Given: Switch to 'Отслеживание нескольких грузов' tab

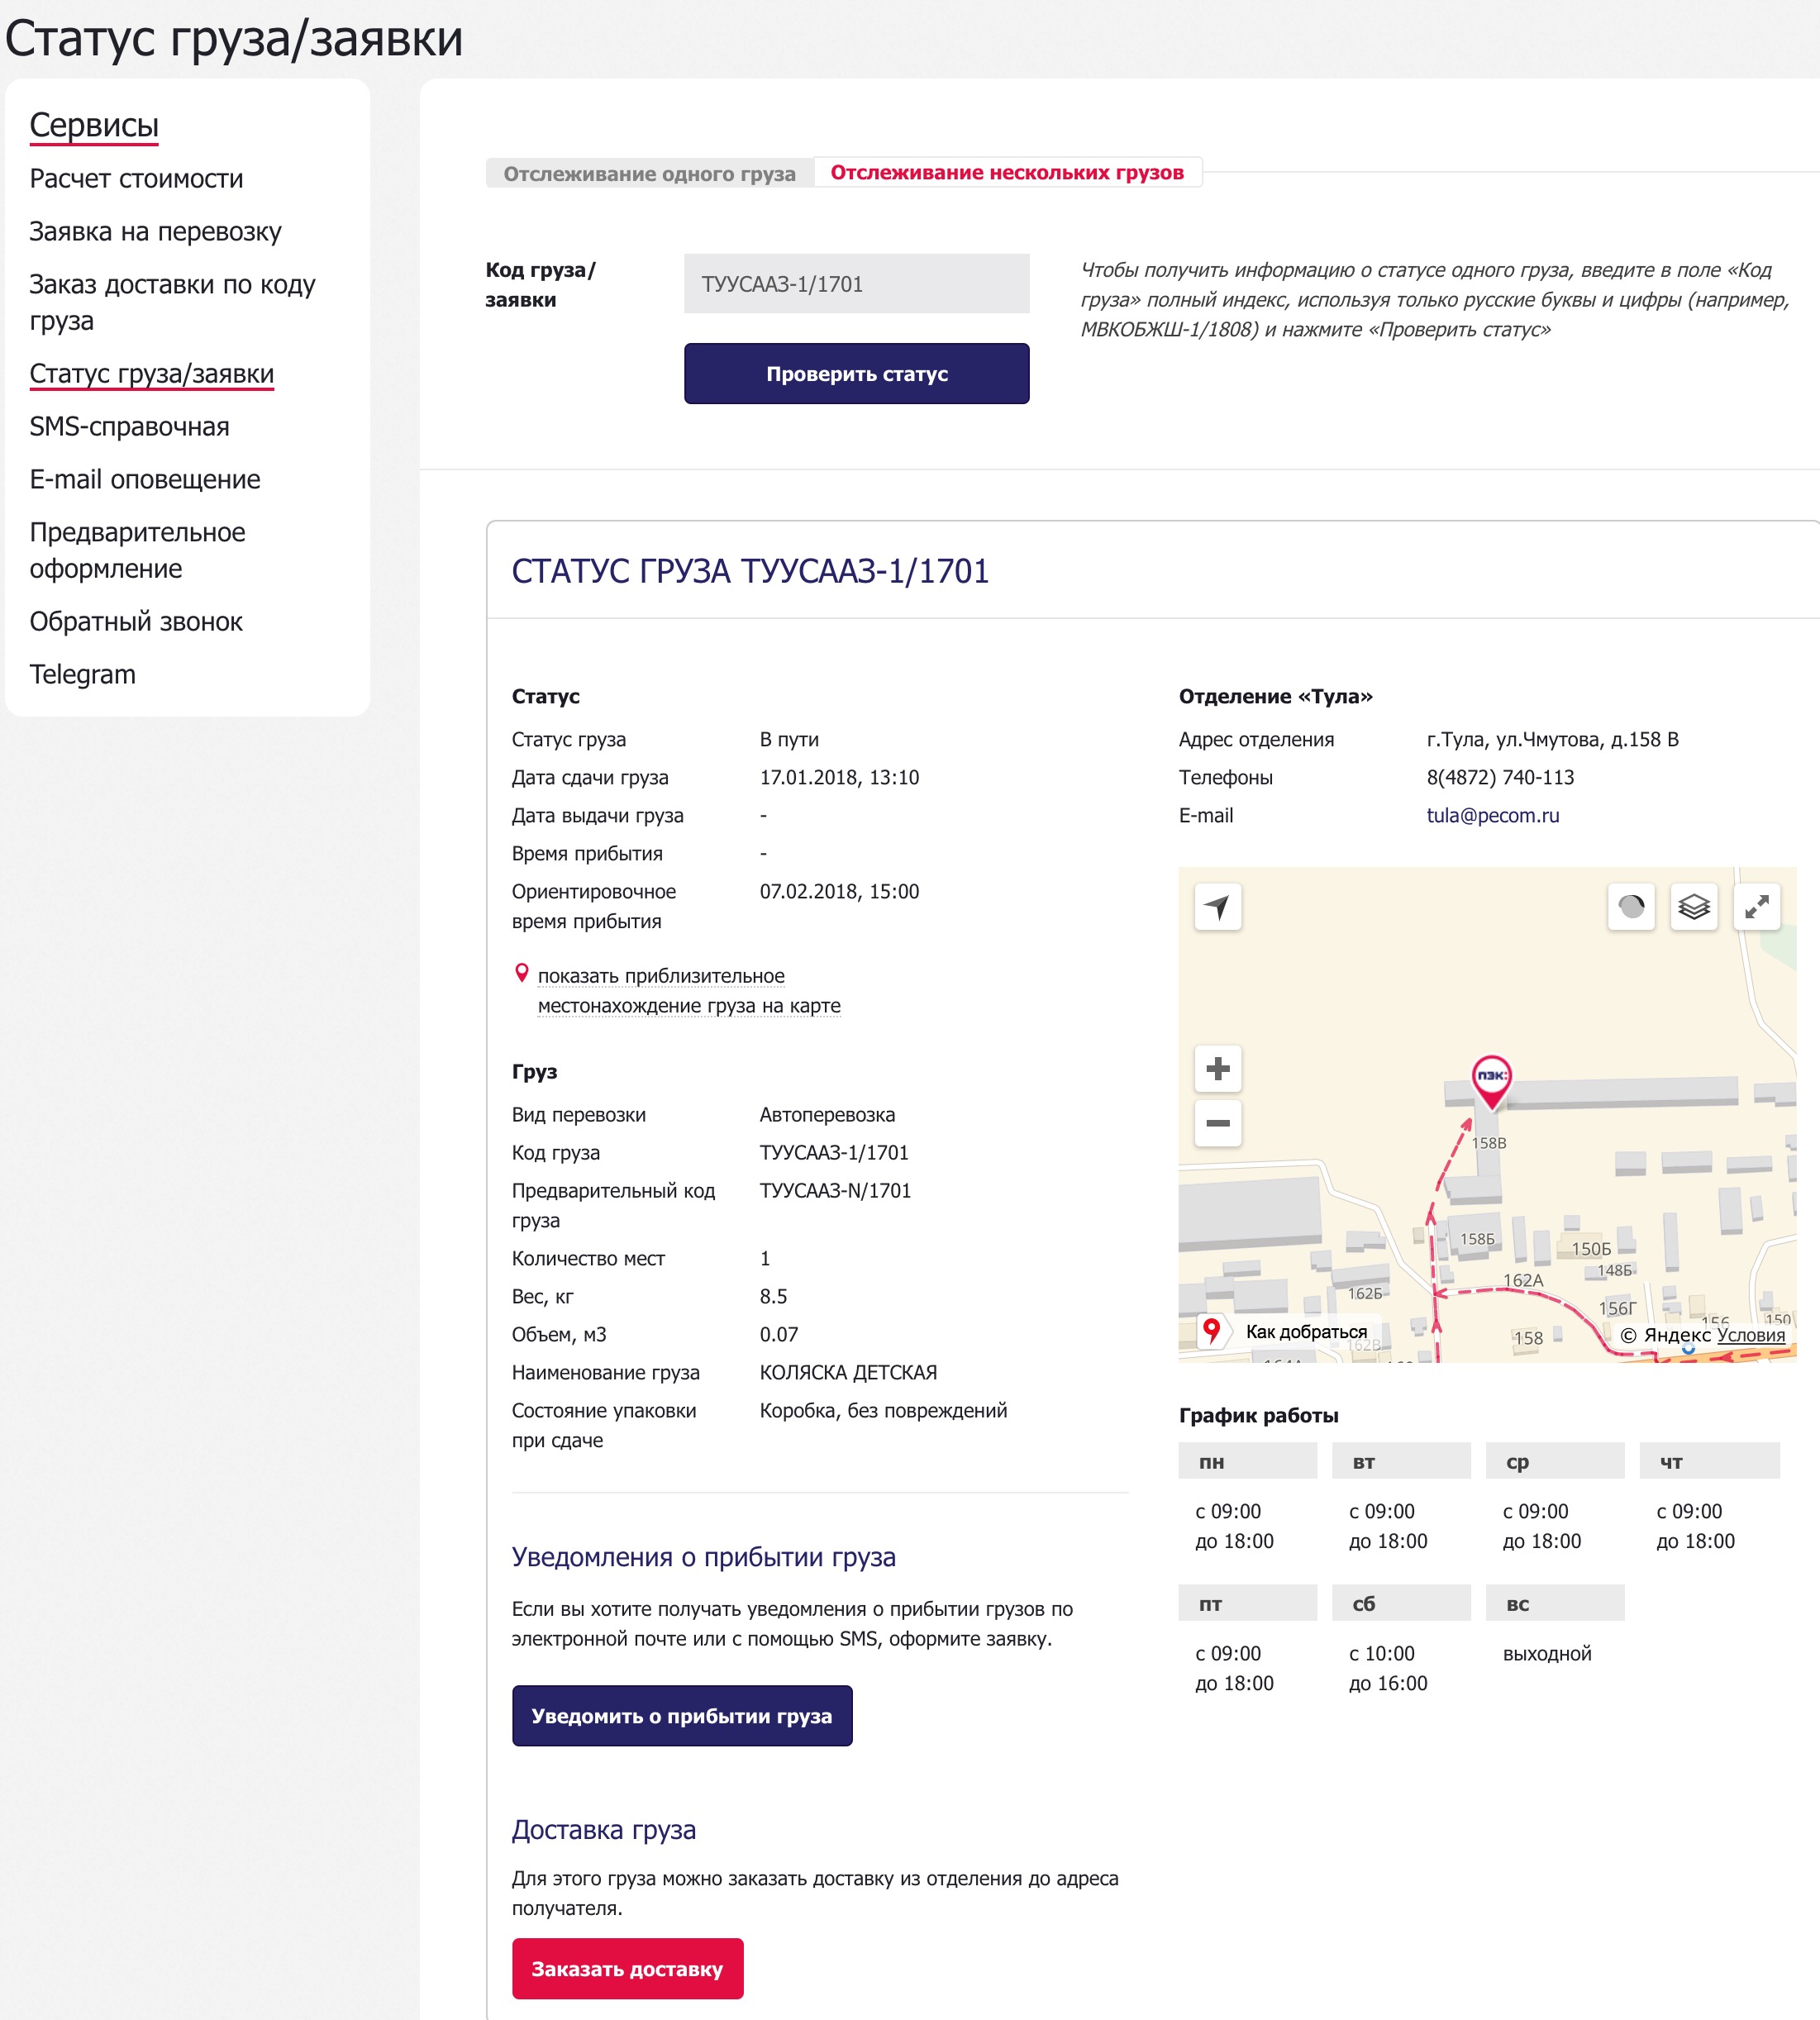Looking at the screenshot, I should [x=1007, y=172].
